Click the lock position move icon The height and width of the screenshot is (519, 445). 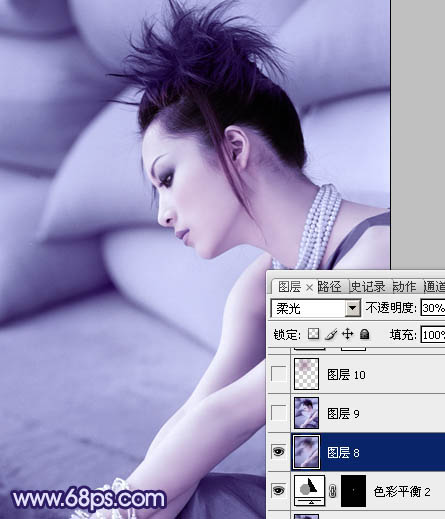(x=347, y=334)
